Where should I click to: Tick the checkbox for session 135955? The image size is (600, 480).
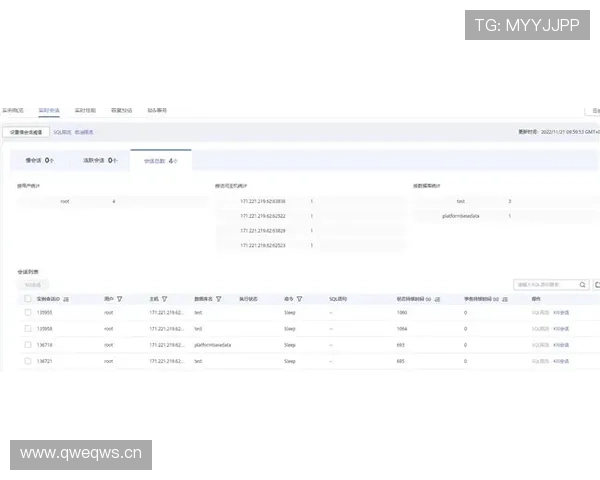coord(28,312)
